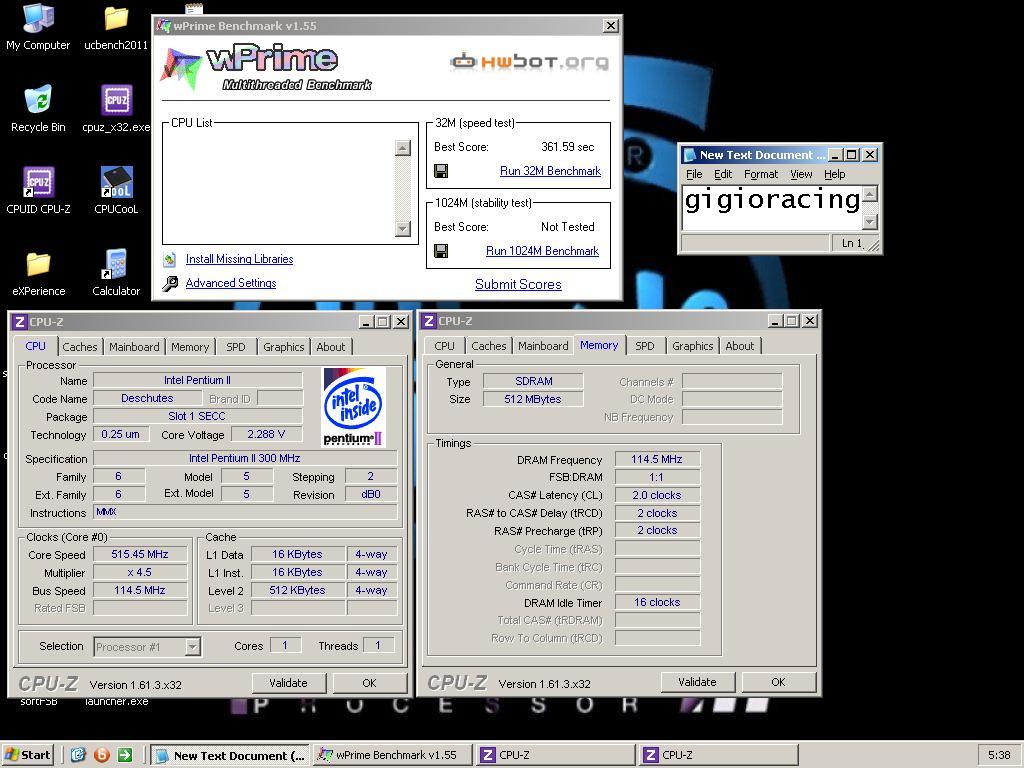Click the taskbar clock showing 5:38
This screenshot has height=768, width=1024.
pos(999,755)
